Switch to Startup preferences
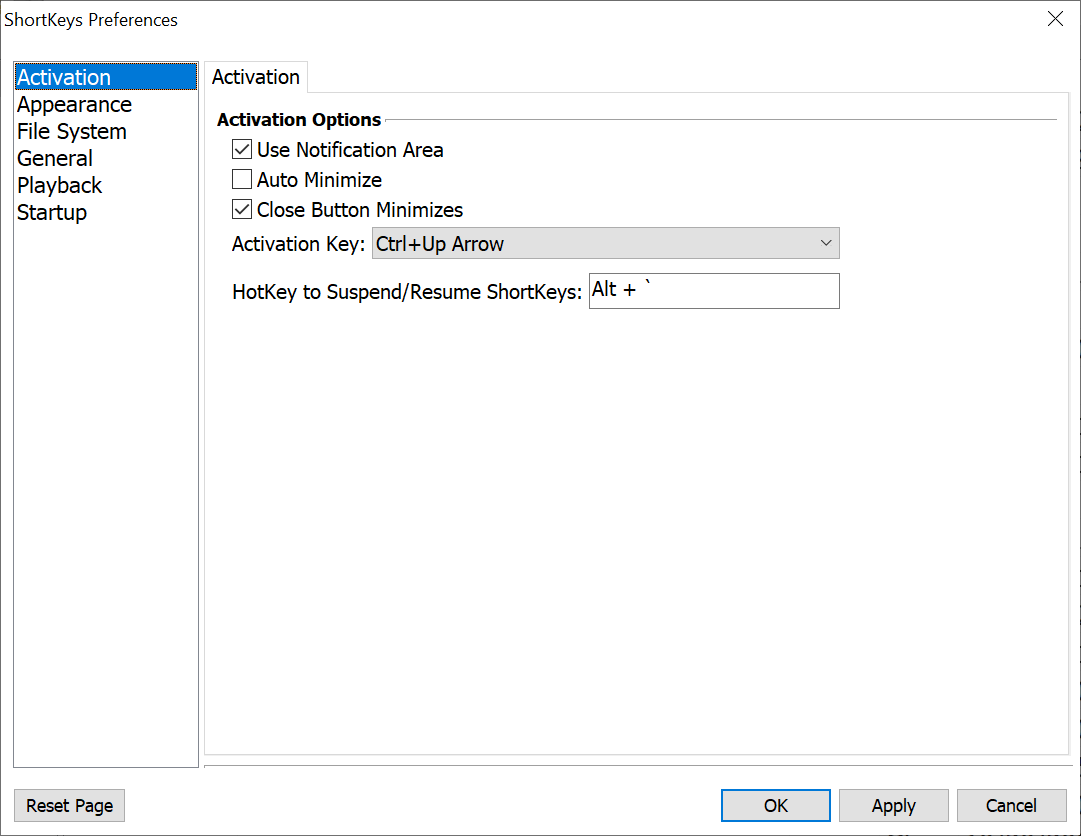The image size is (1081, 836). (x=52, y=213)
